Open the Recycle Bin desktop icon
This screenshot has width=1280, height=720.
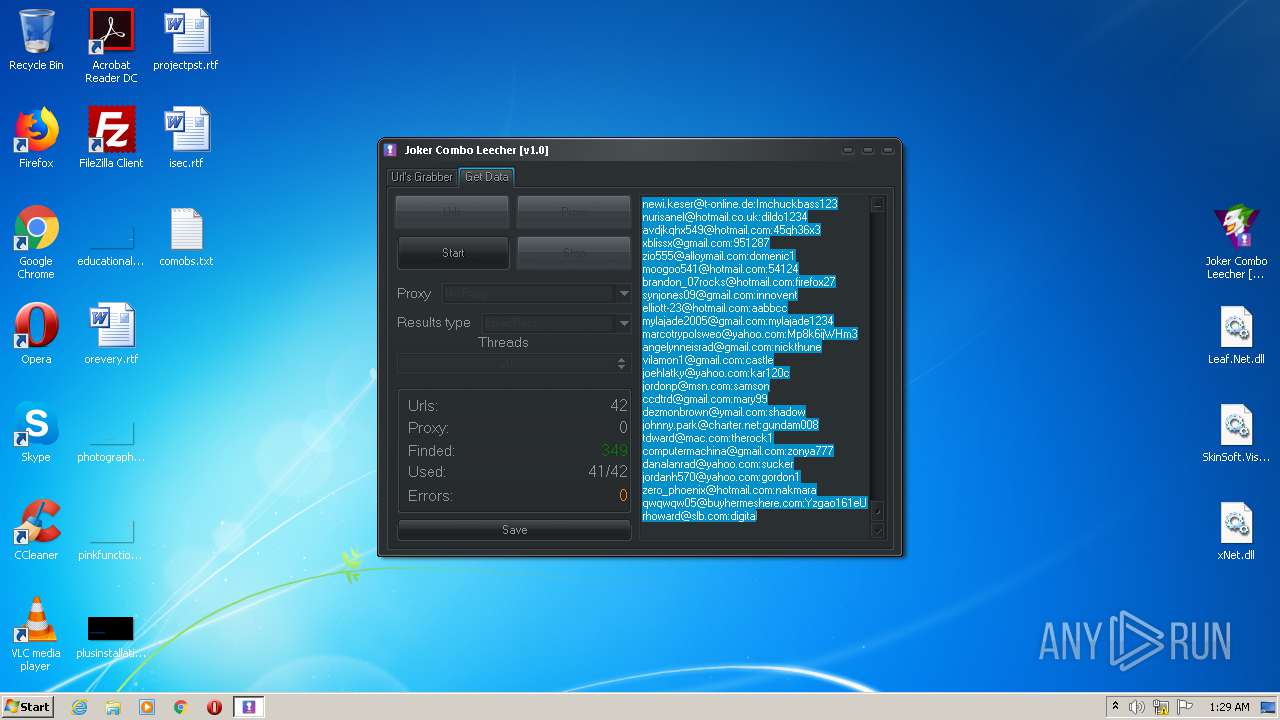click(x=36, y=40)
